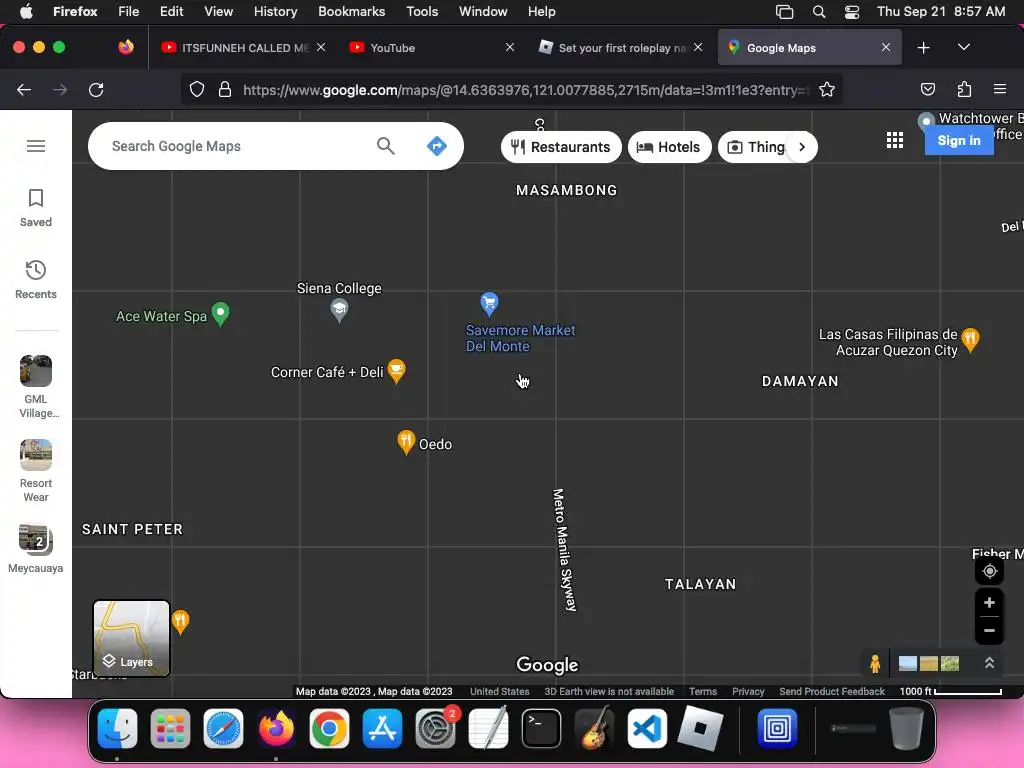Open the Terms link
Image resolution: width=1024 pixels, height=768 pixels.
click(x=703, y=691)
